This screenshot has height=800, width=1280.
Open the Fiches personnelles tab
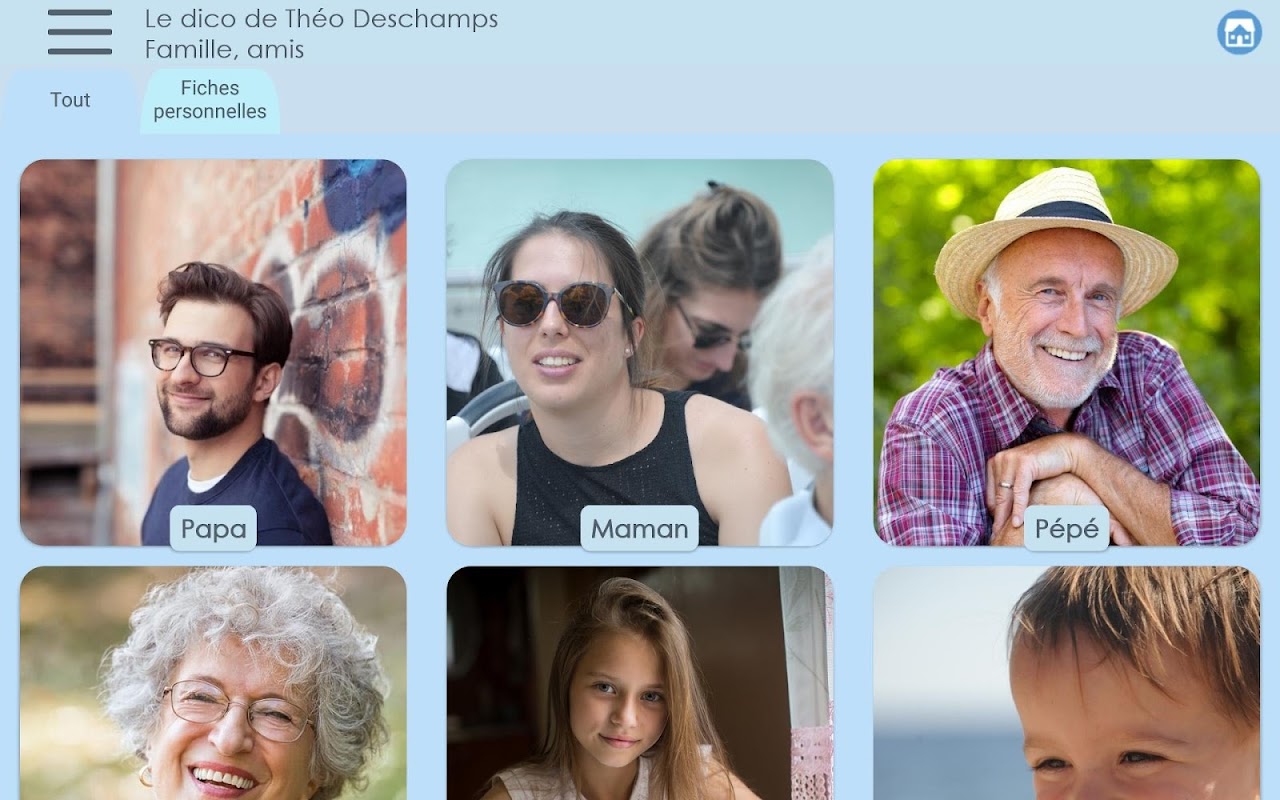click(210, 100)
